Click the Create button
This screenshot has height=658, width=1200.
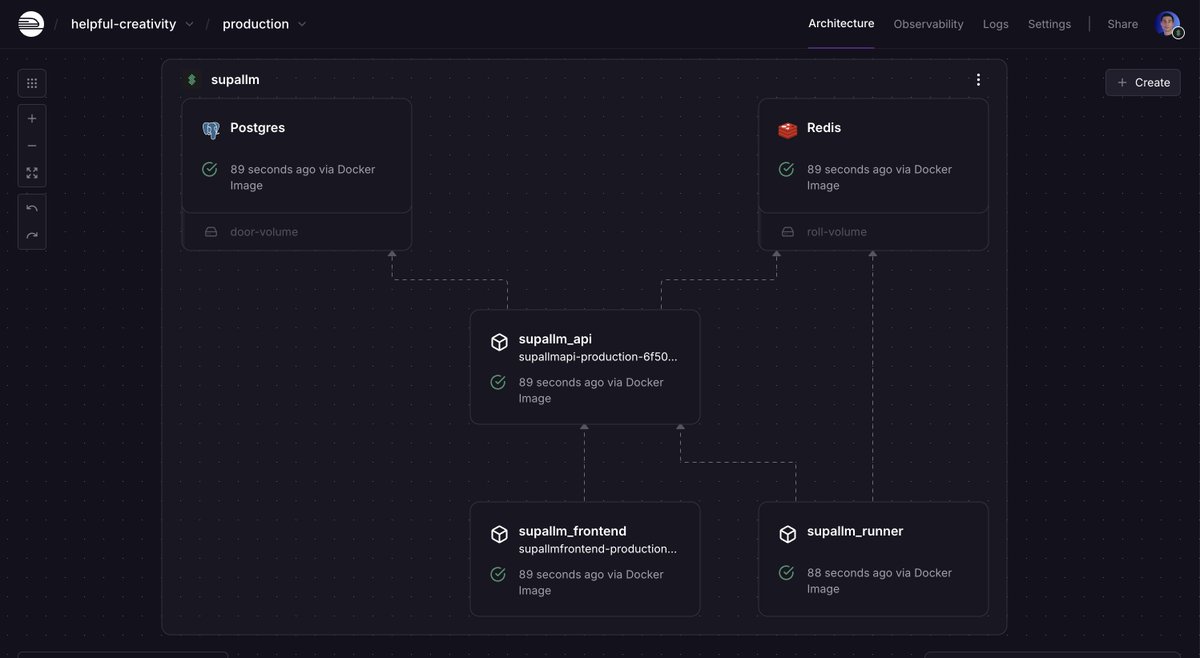point(1143,82)
